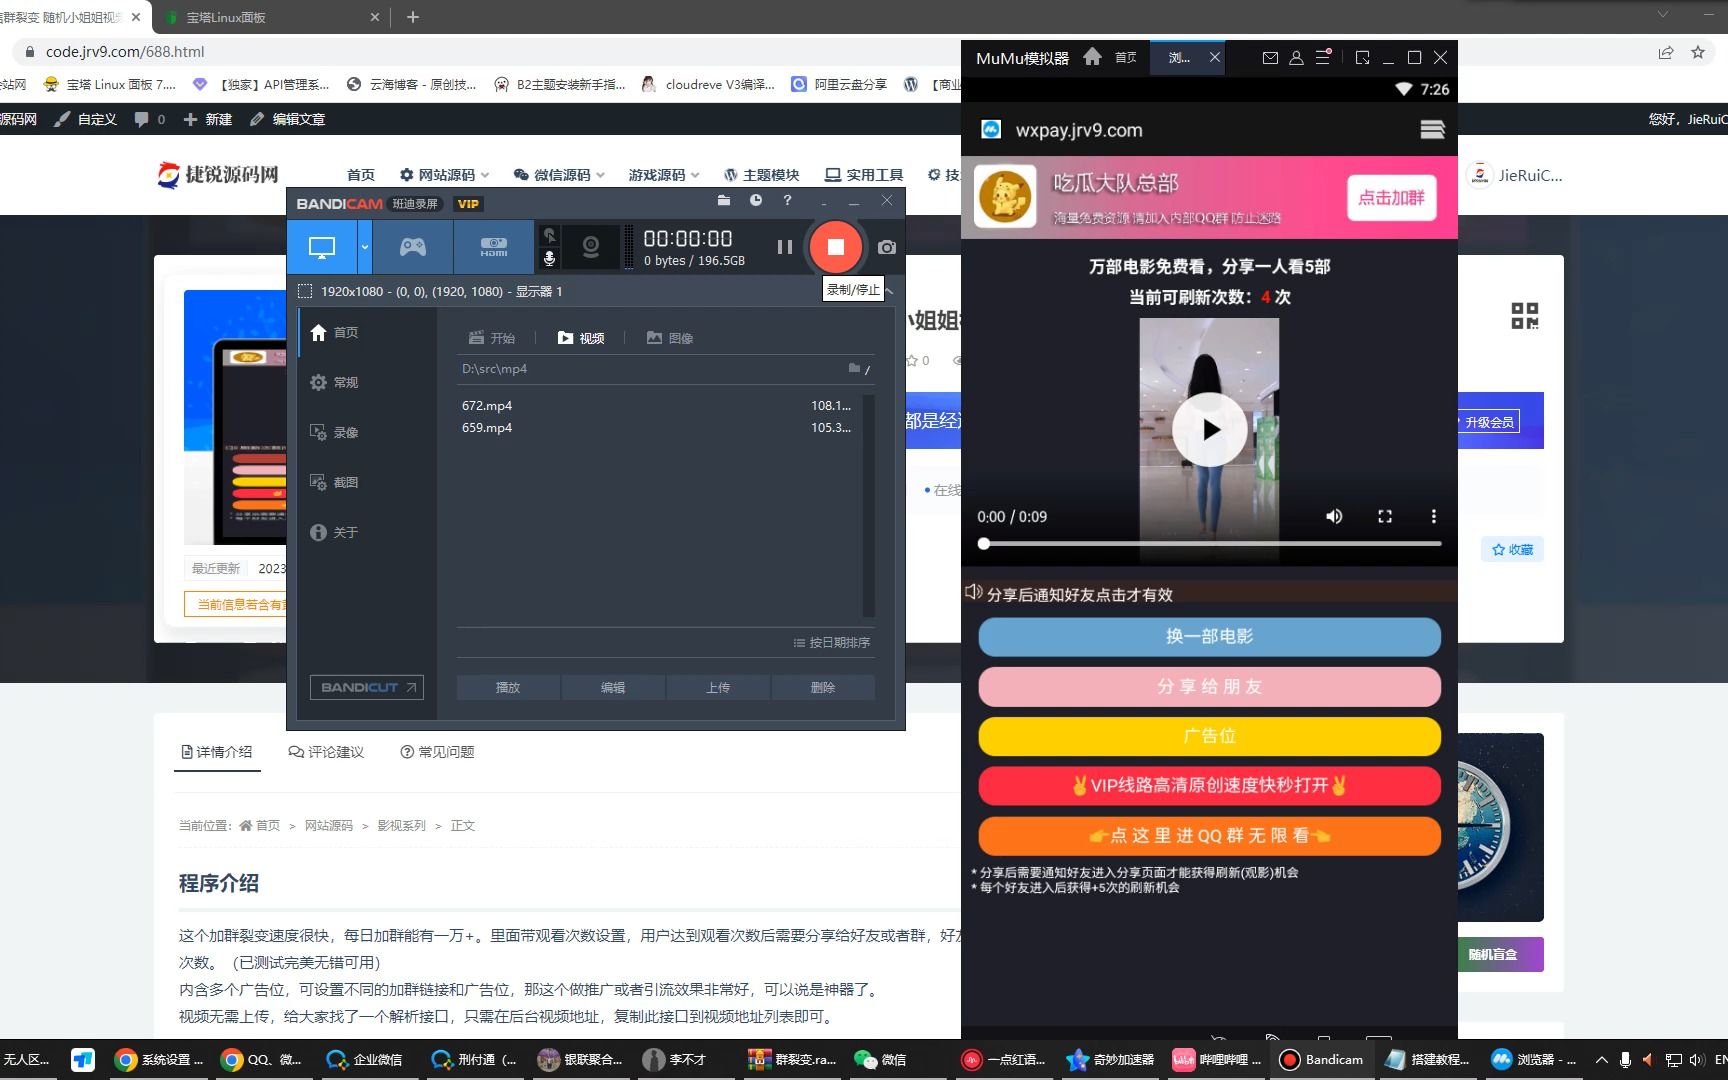Click the 收藏 star button on webpage
The height and width of the screenshot is (1080, 1728).
click(x=1512, y=550)
